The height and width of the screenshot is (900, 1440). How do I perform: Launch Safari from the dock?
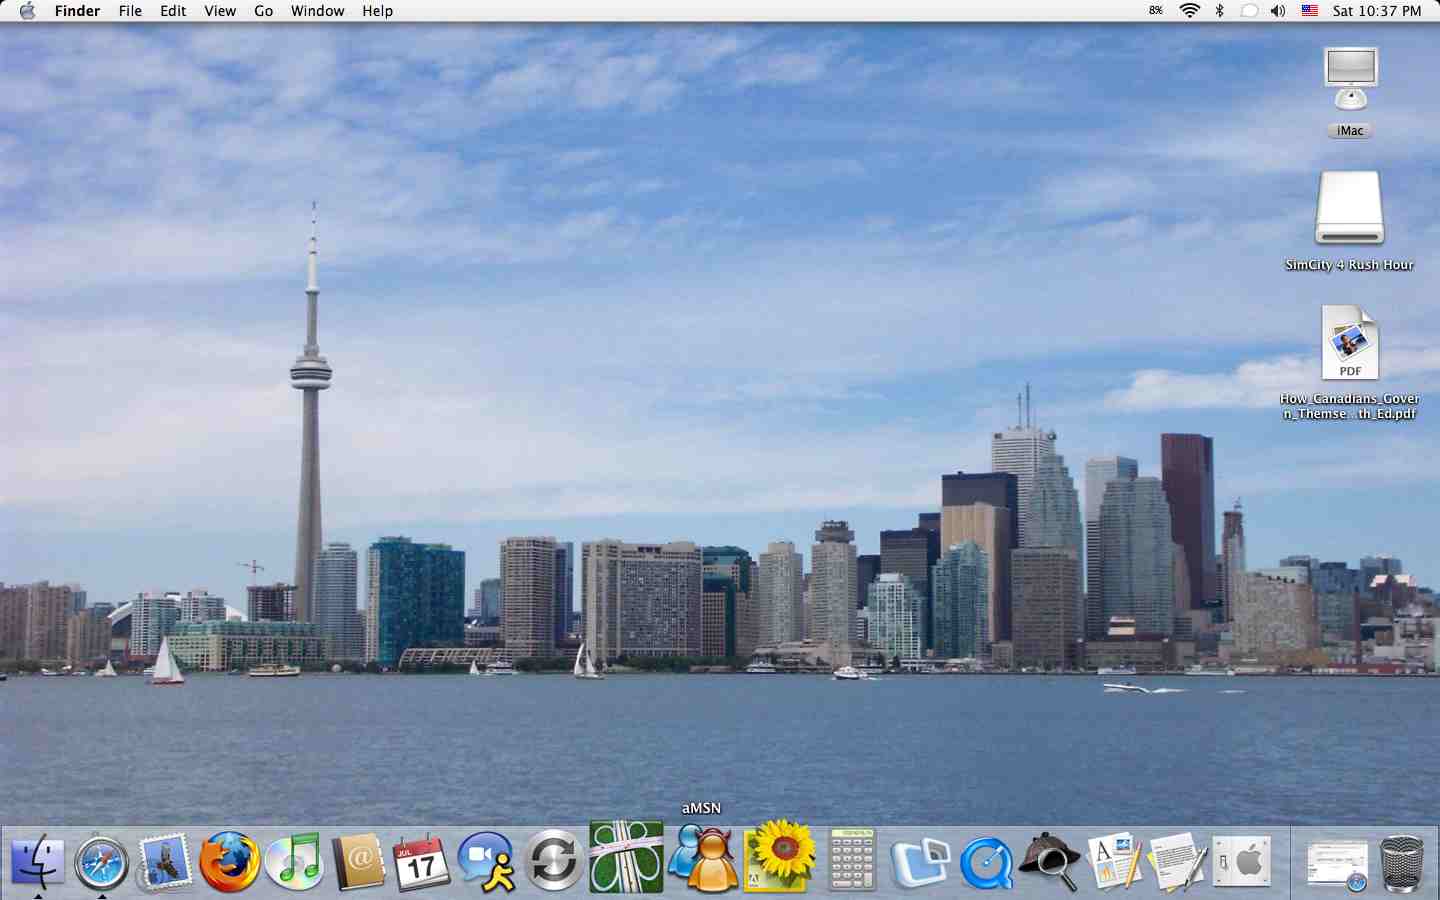click(102, 862)
